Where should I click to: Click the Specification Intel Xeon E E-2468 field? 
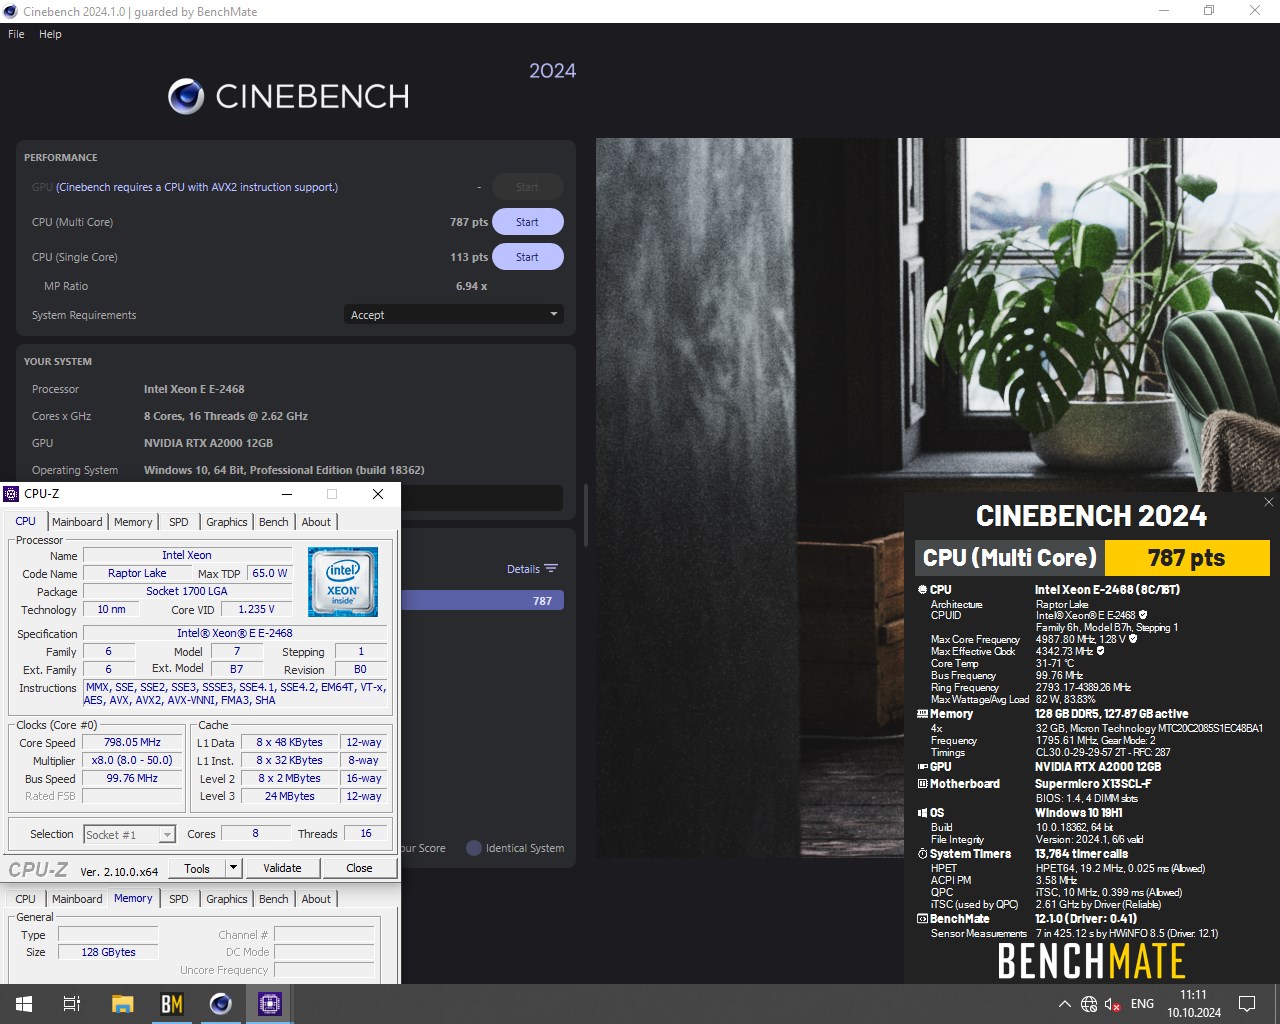235,633
